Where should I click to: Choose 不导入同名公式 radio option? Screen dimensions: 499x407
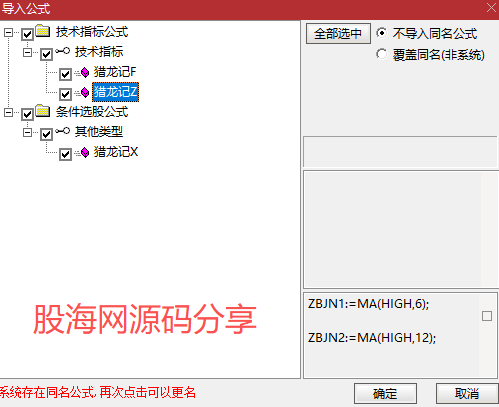pos(381,33)
